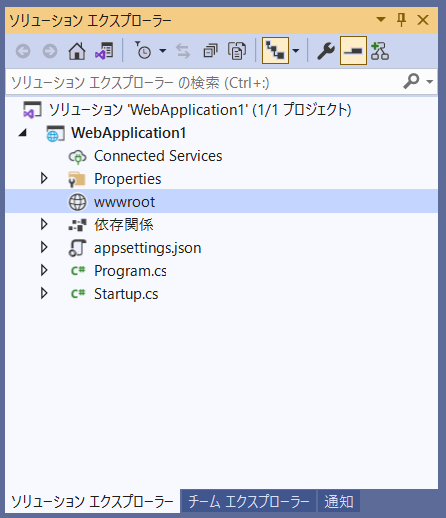Select appsettings.json file
The width and height of the screenshot is (446, 518).
click(x=147, y=248)
